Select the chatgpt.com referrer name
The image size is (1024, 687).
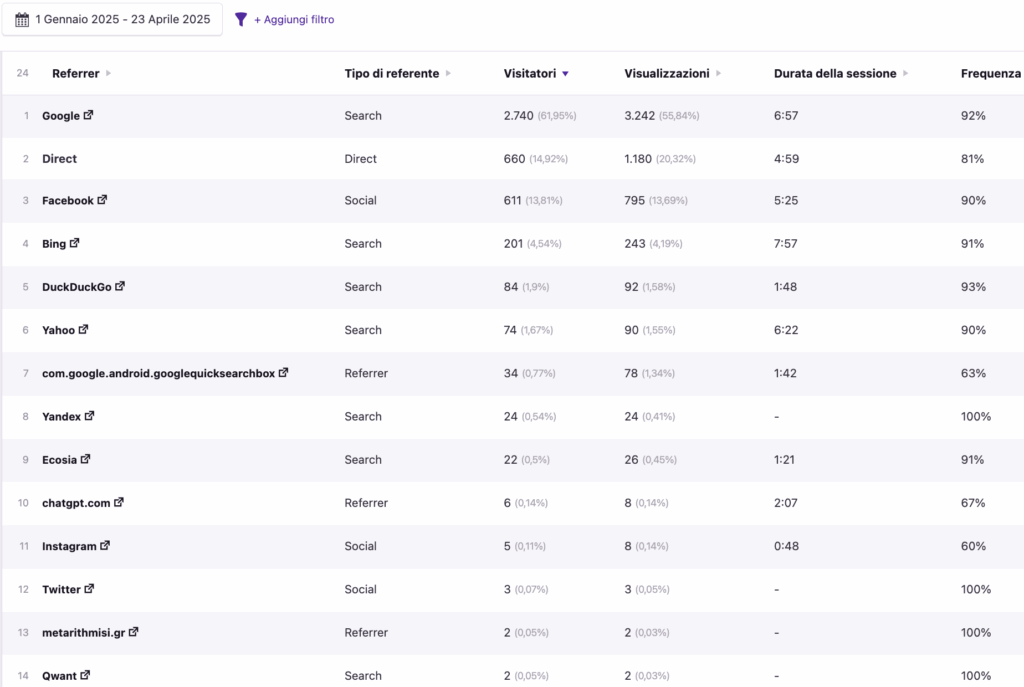pyautogui.click(x=76, y=503)
